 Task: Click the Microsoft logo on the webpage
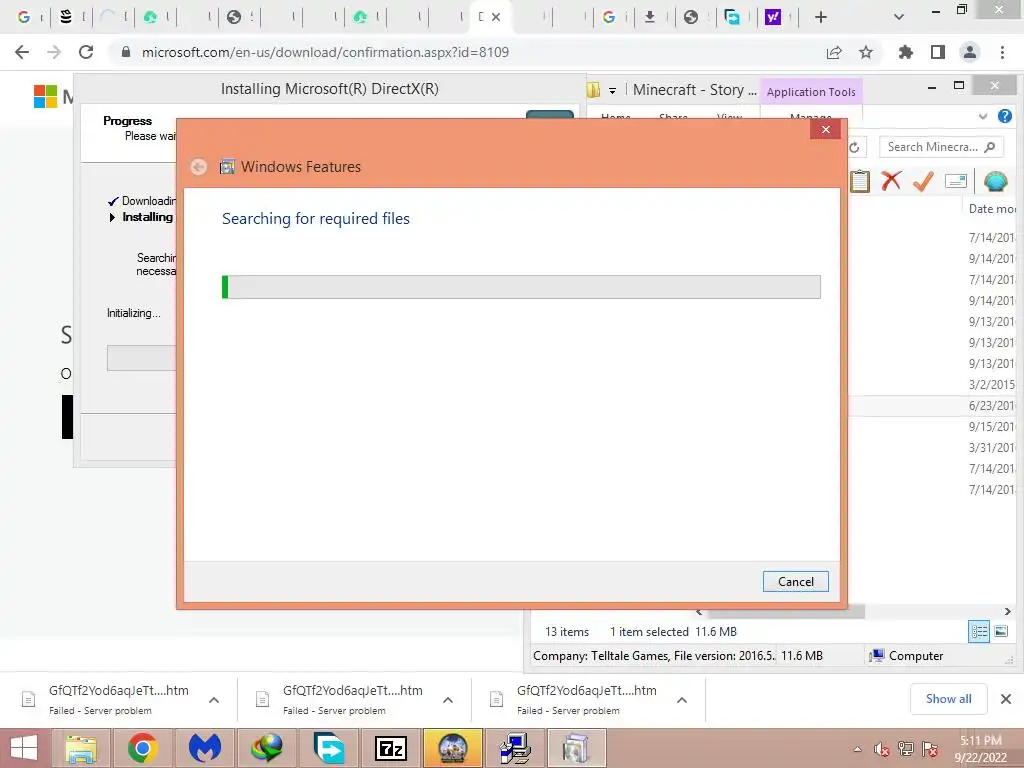46,96
